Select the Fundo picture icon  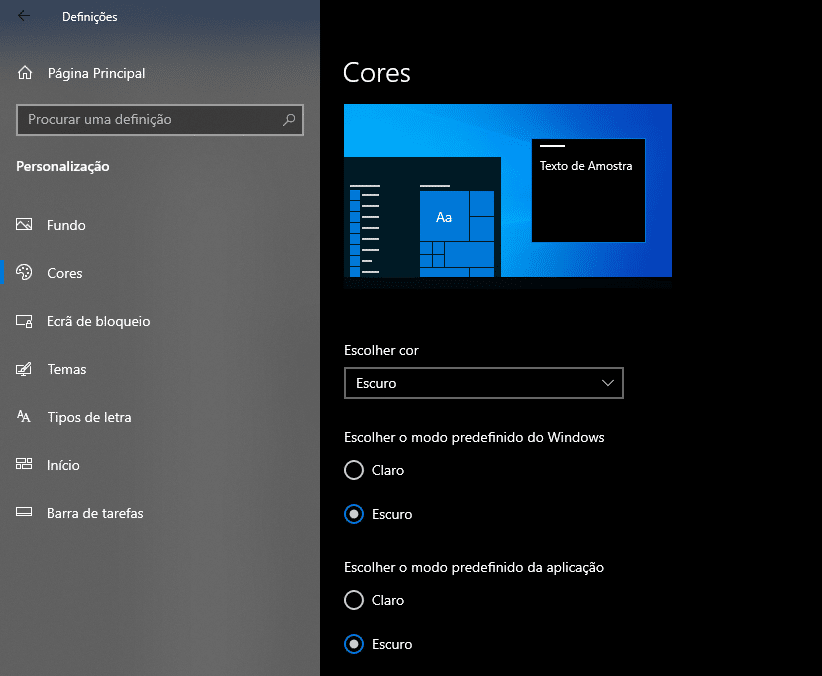(24, 224)
